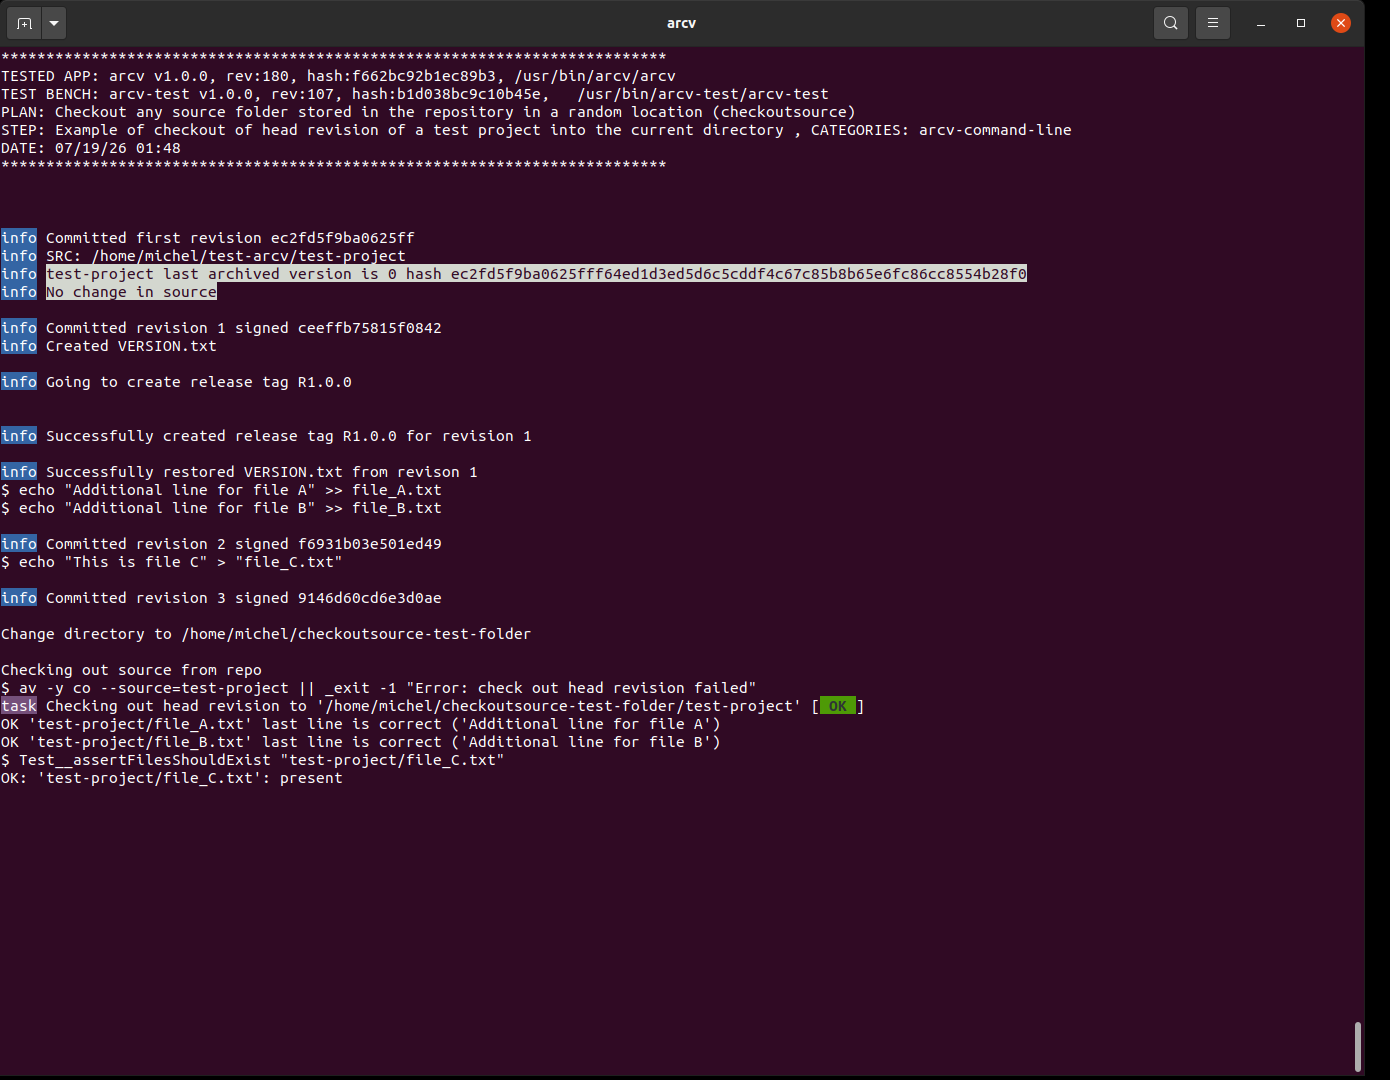Screen dimensions: 1390x1080
Task: Minimize the arcv terminal window
Action: point(1261,23)
